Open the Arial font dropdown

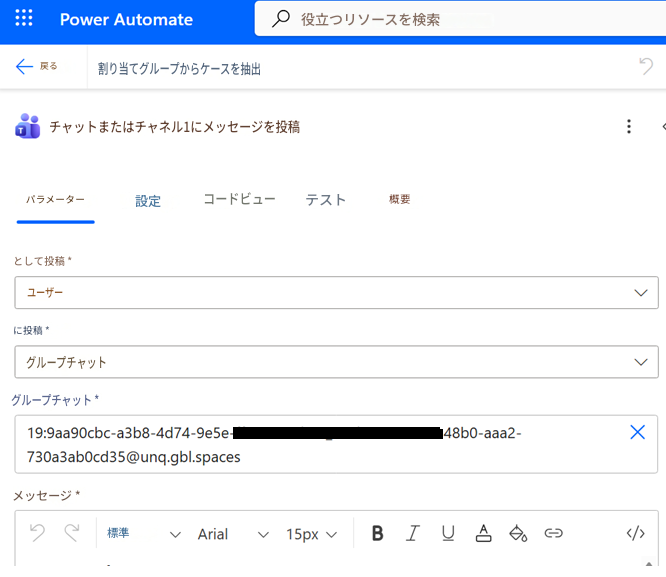click(x=233, y=534)
